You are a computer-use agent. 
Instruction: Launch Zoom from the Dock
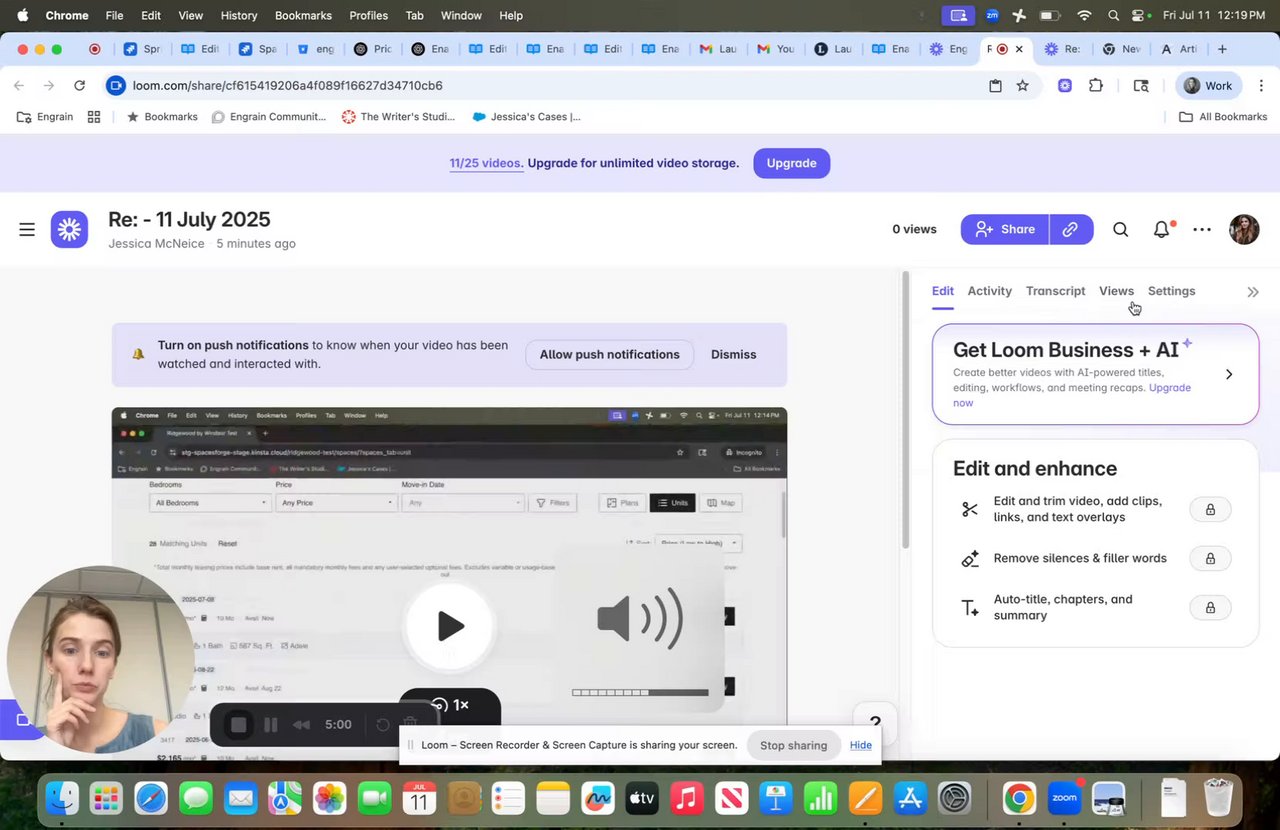[x=1063, y=798]
